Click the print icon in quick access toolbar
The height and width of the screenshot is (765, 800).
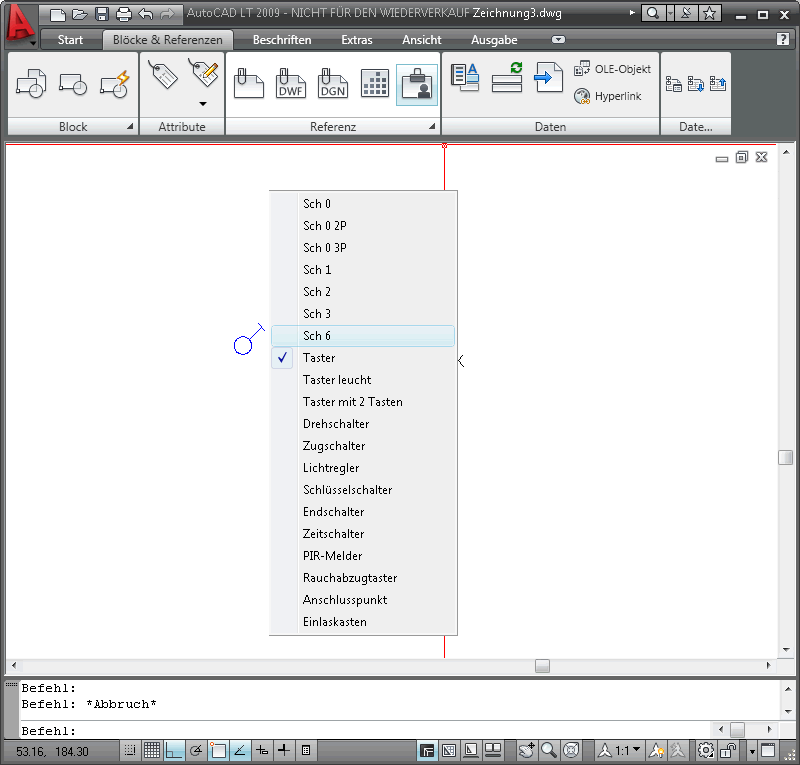click(123, 14)
